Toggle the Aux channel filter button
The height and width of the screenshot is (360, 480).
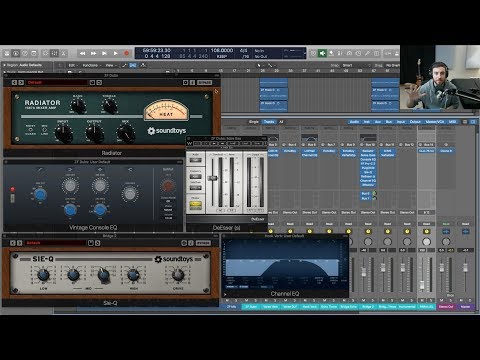(x=378, y=122)
